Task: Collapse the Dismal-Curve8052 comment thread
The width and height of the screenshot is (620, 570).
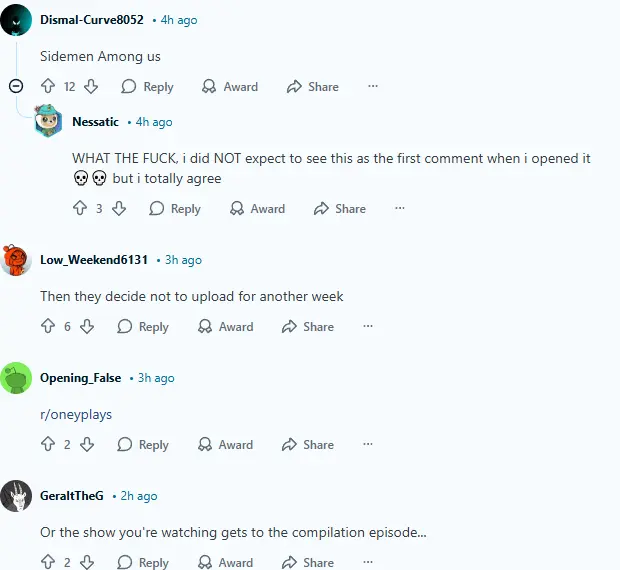Action: [16, 86]
